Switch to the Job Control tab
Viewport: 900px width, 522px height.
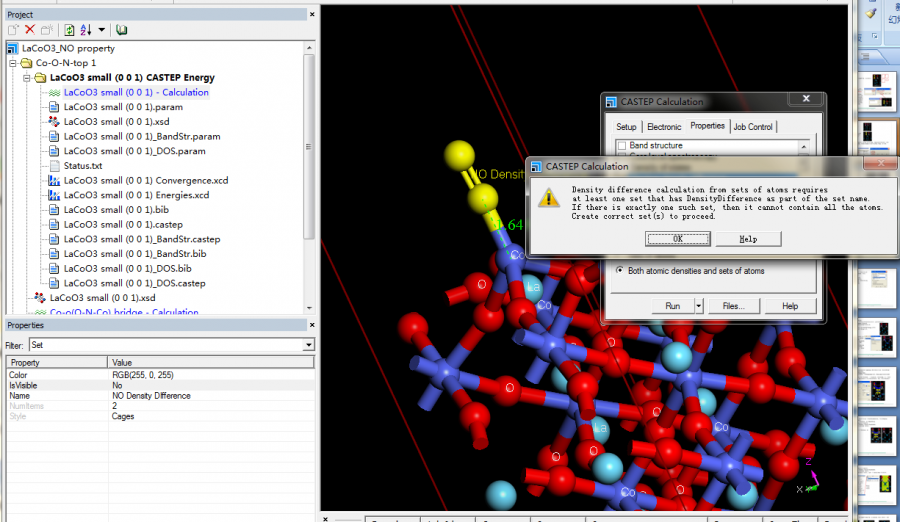753,127
